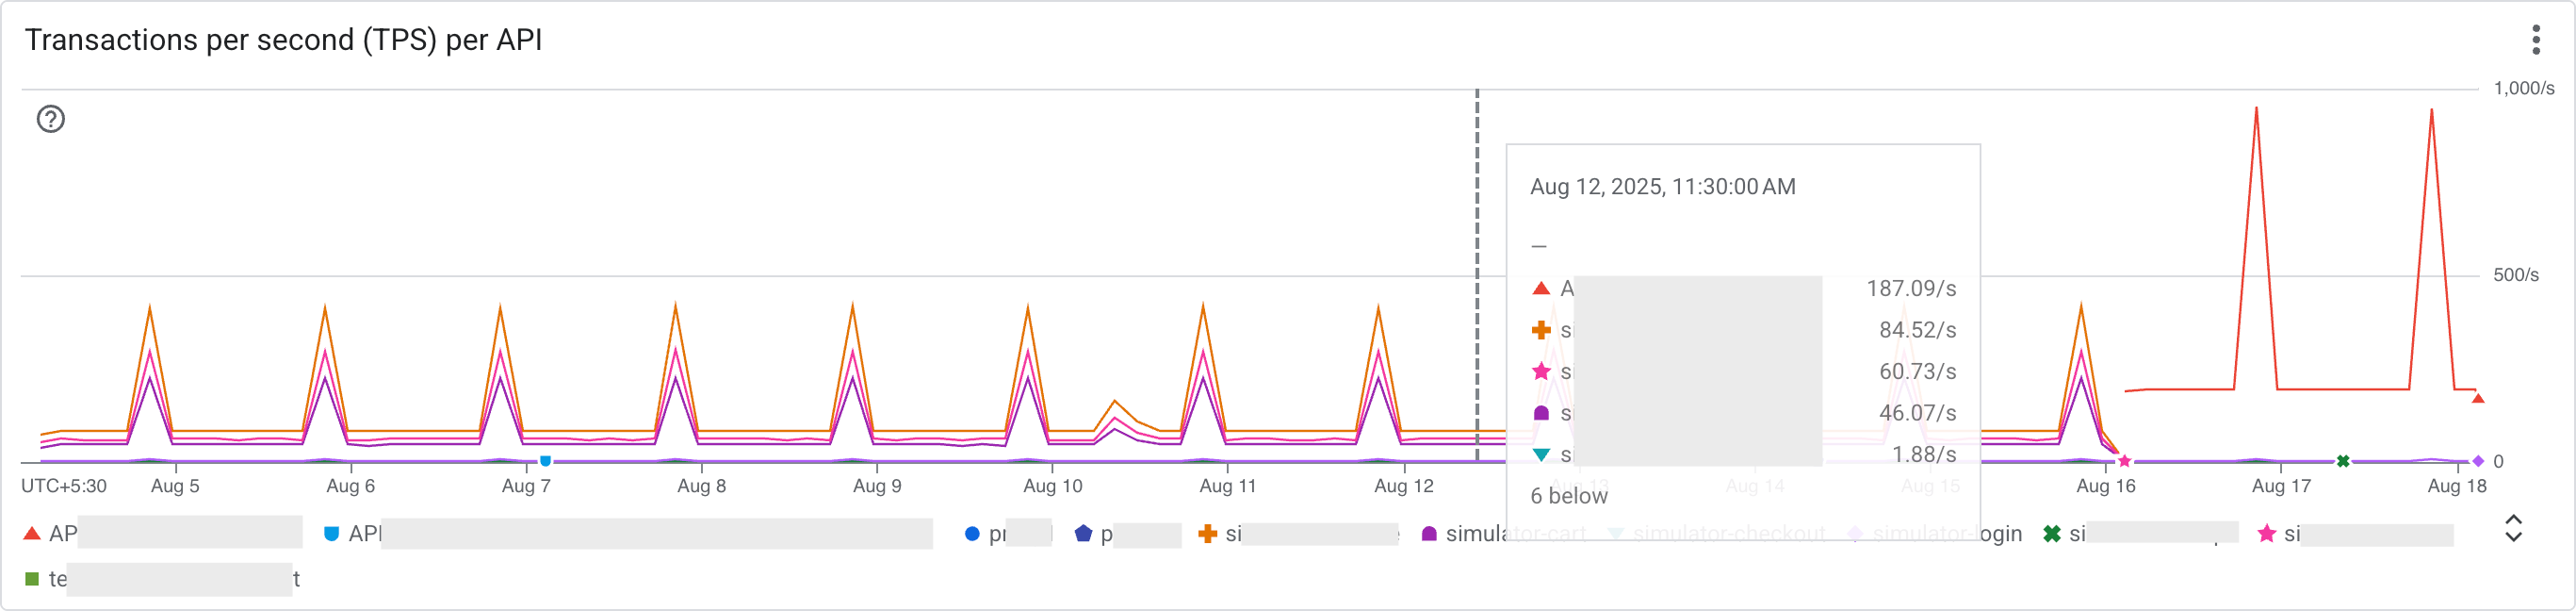Toggle the blue circle series in the legend
2576x611 pixels.
click(985, 534)
